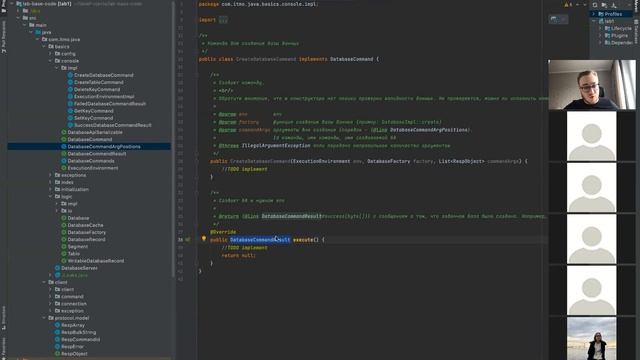Click the project tree vertical scrollbar

pyautogui.click(x=173, y=139)
